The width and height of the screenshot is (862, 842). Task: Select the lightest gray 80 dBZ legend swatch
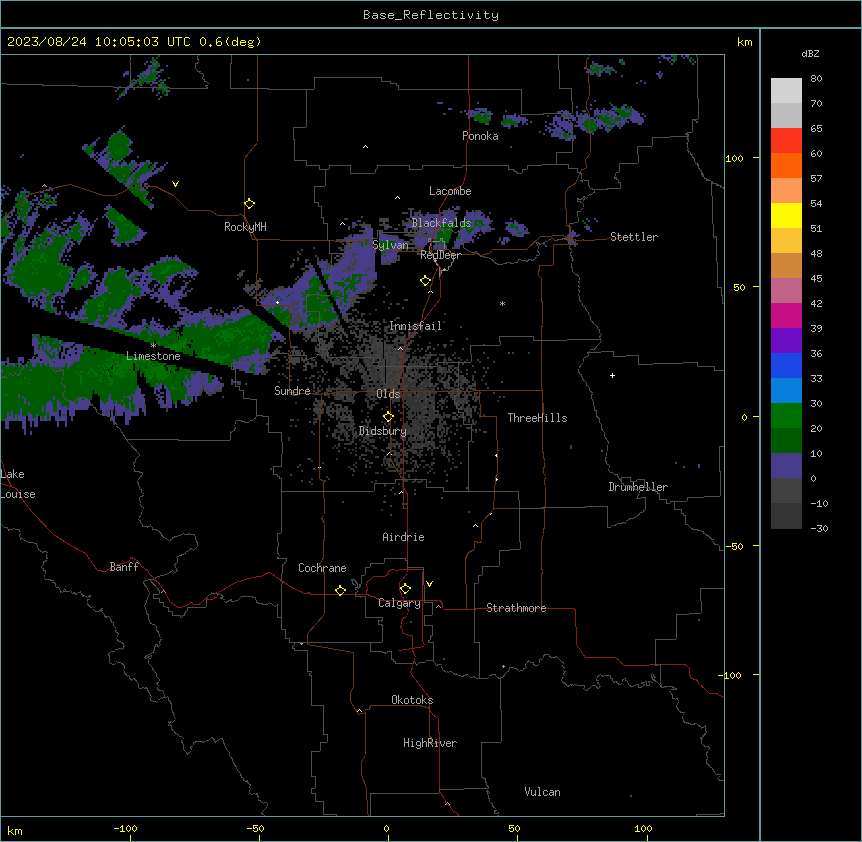786,90
